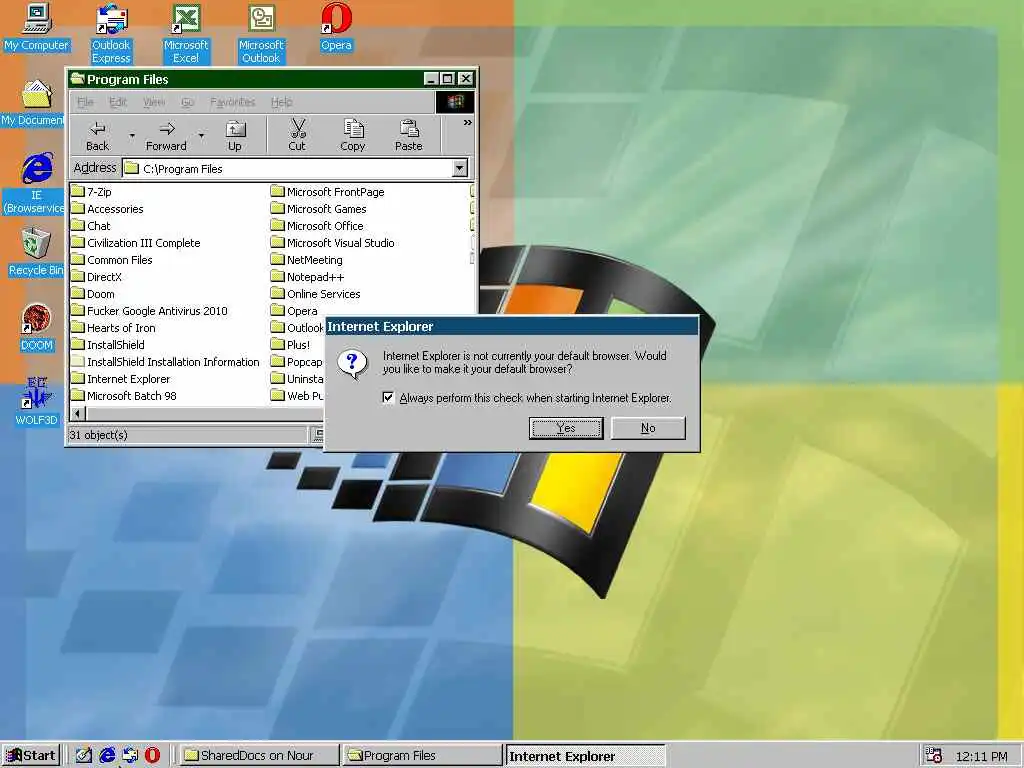Launch Internet Explorer from quick launch
The height and width of the screenshot is (768, 1024).
click(107, 756)
